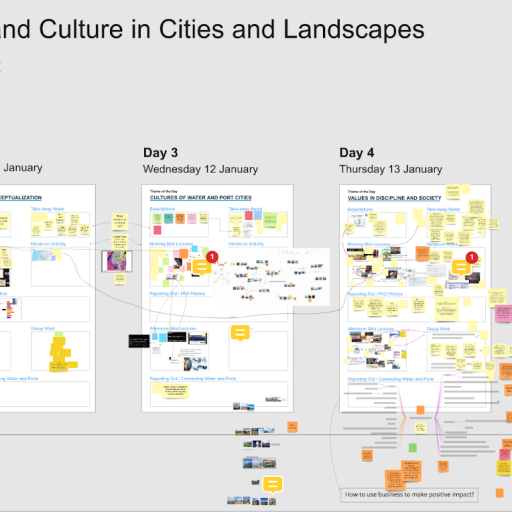
Task: Select the colorful pink map image thumbnail
Action: pyautogui.click(x=117, y=261)
